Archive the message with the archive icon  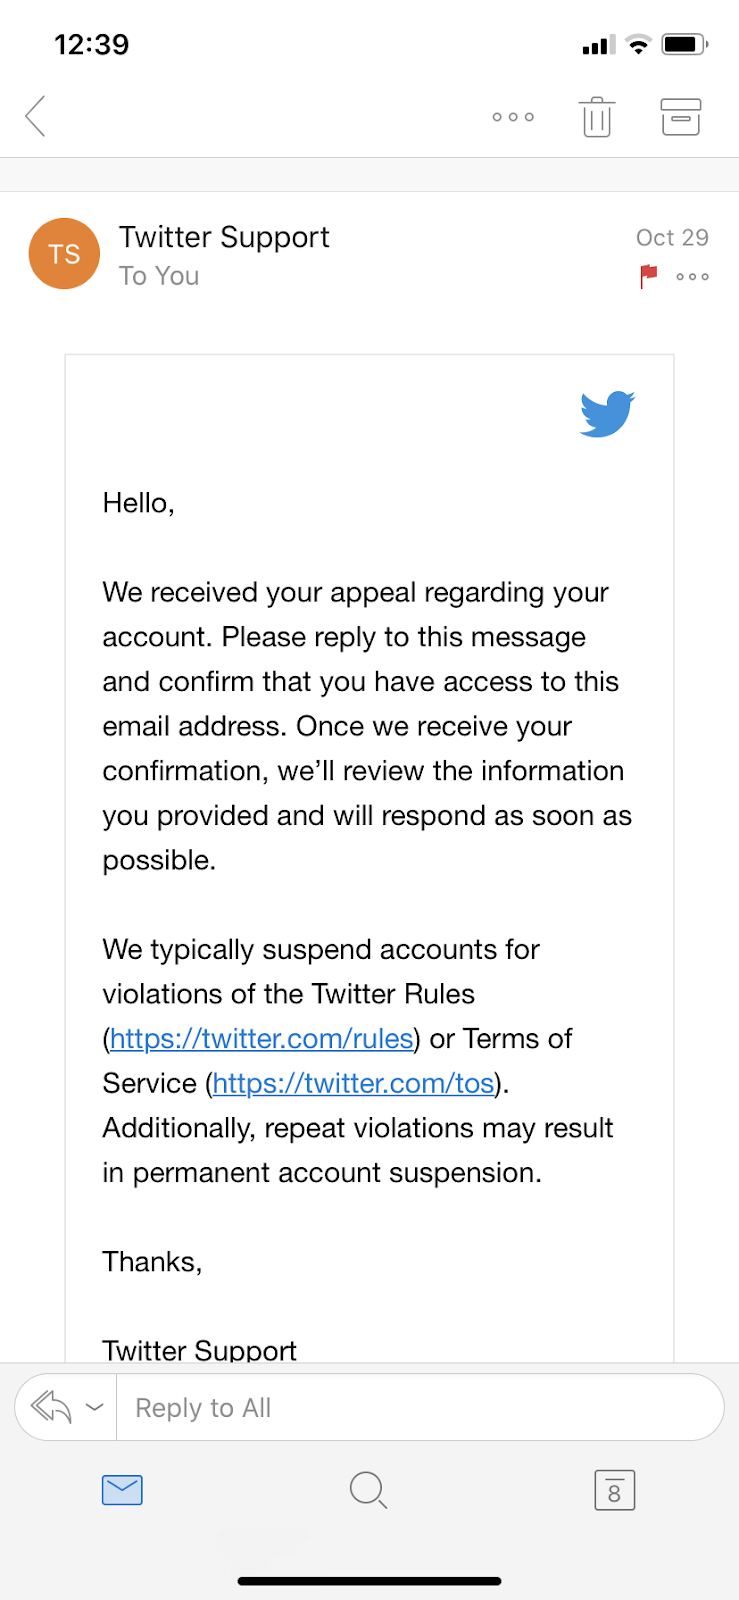680,116
